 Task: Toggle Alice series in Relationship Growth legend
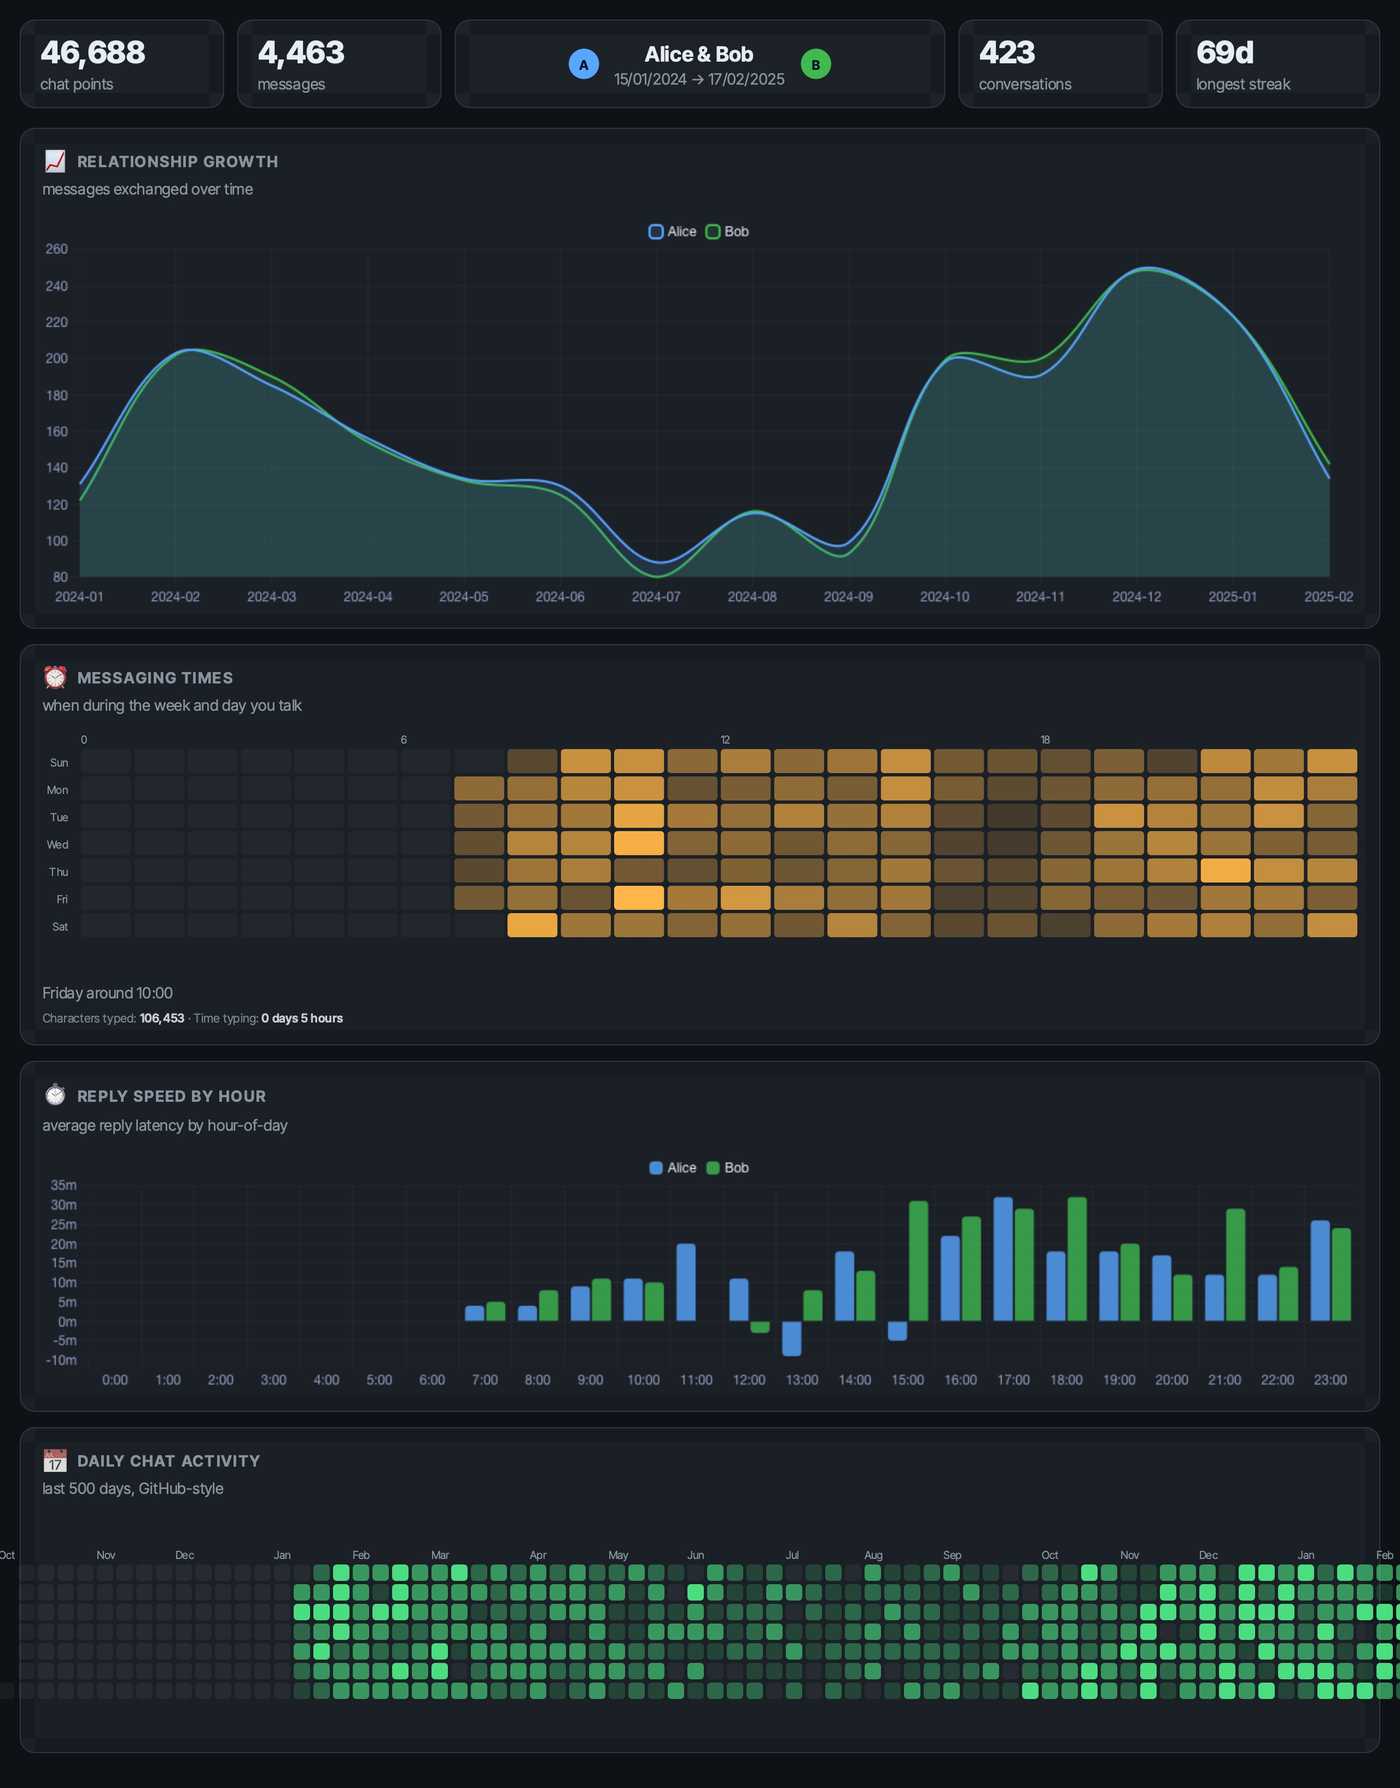tap(672, 232)
